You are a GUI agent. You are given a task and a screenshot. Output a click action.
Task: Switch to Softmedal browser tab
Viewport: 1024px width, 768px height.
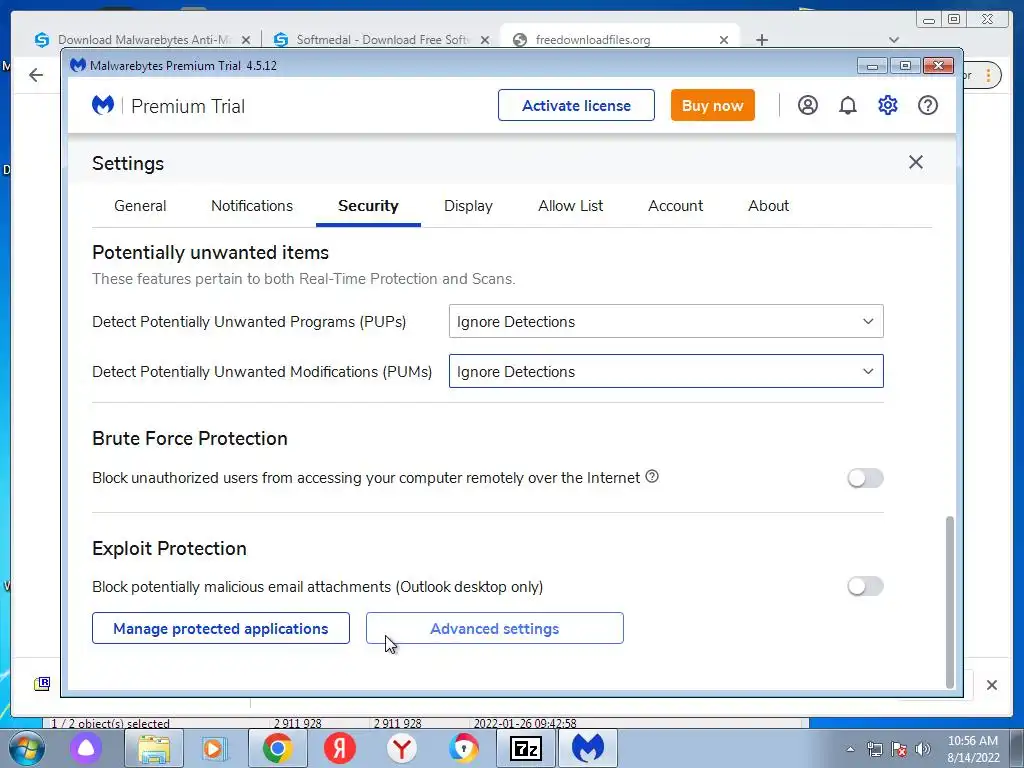(x=383, y=40)
